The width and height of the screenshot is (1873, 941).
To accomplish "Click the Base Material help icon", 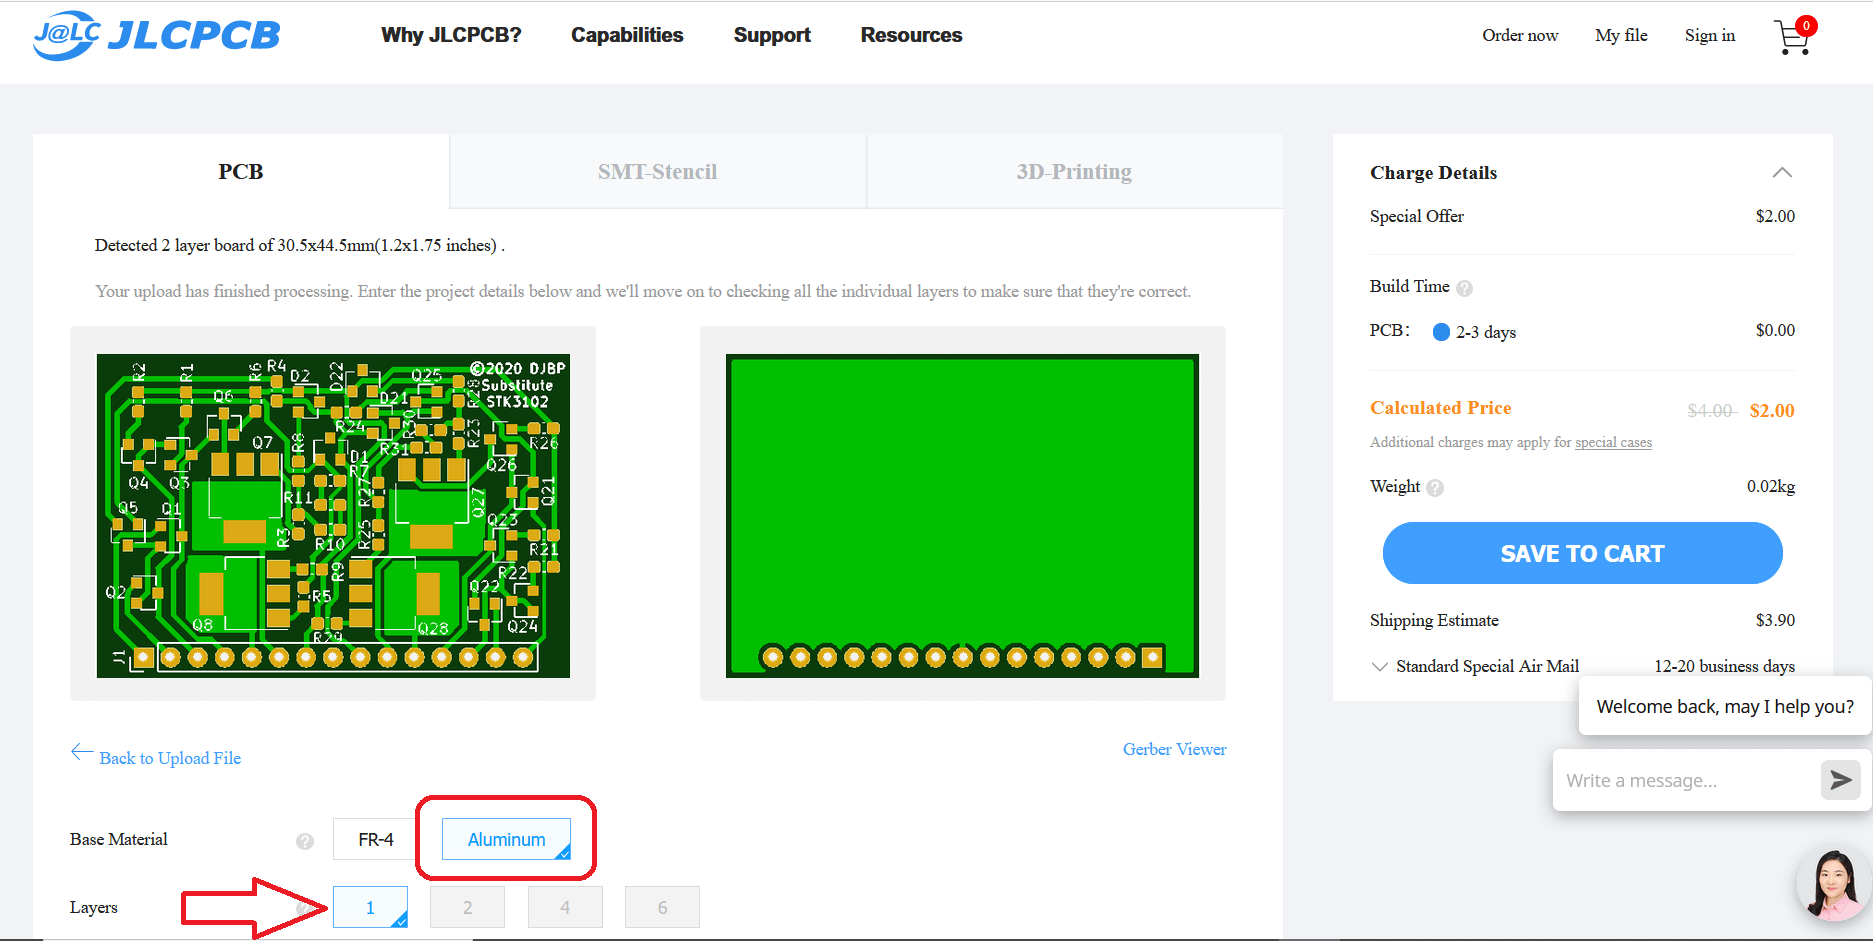I will [x=305, y=841].
